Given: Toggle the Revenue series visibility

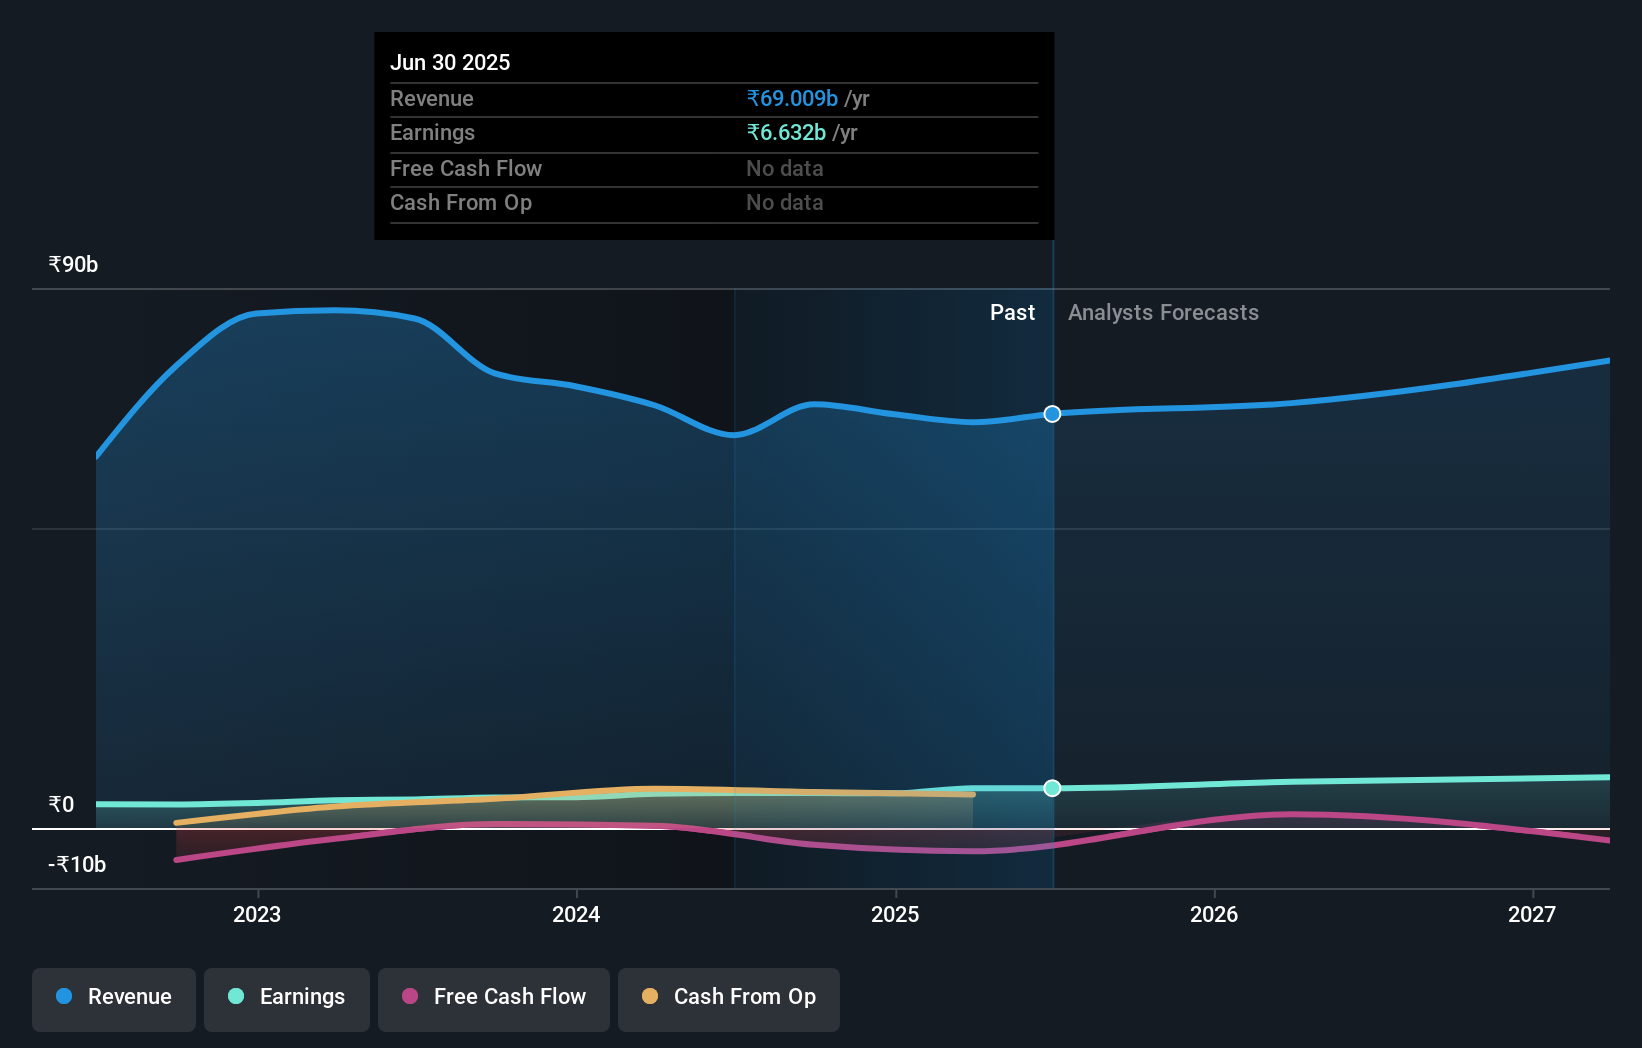Looking at the screenshot, I should [x=113, y=997].
